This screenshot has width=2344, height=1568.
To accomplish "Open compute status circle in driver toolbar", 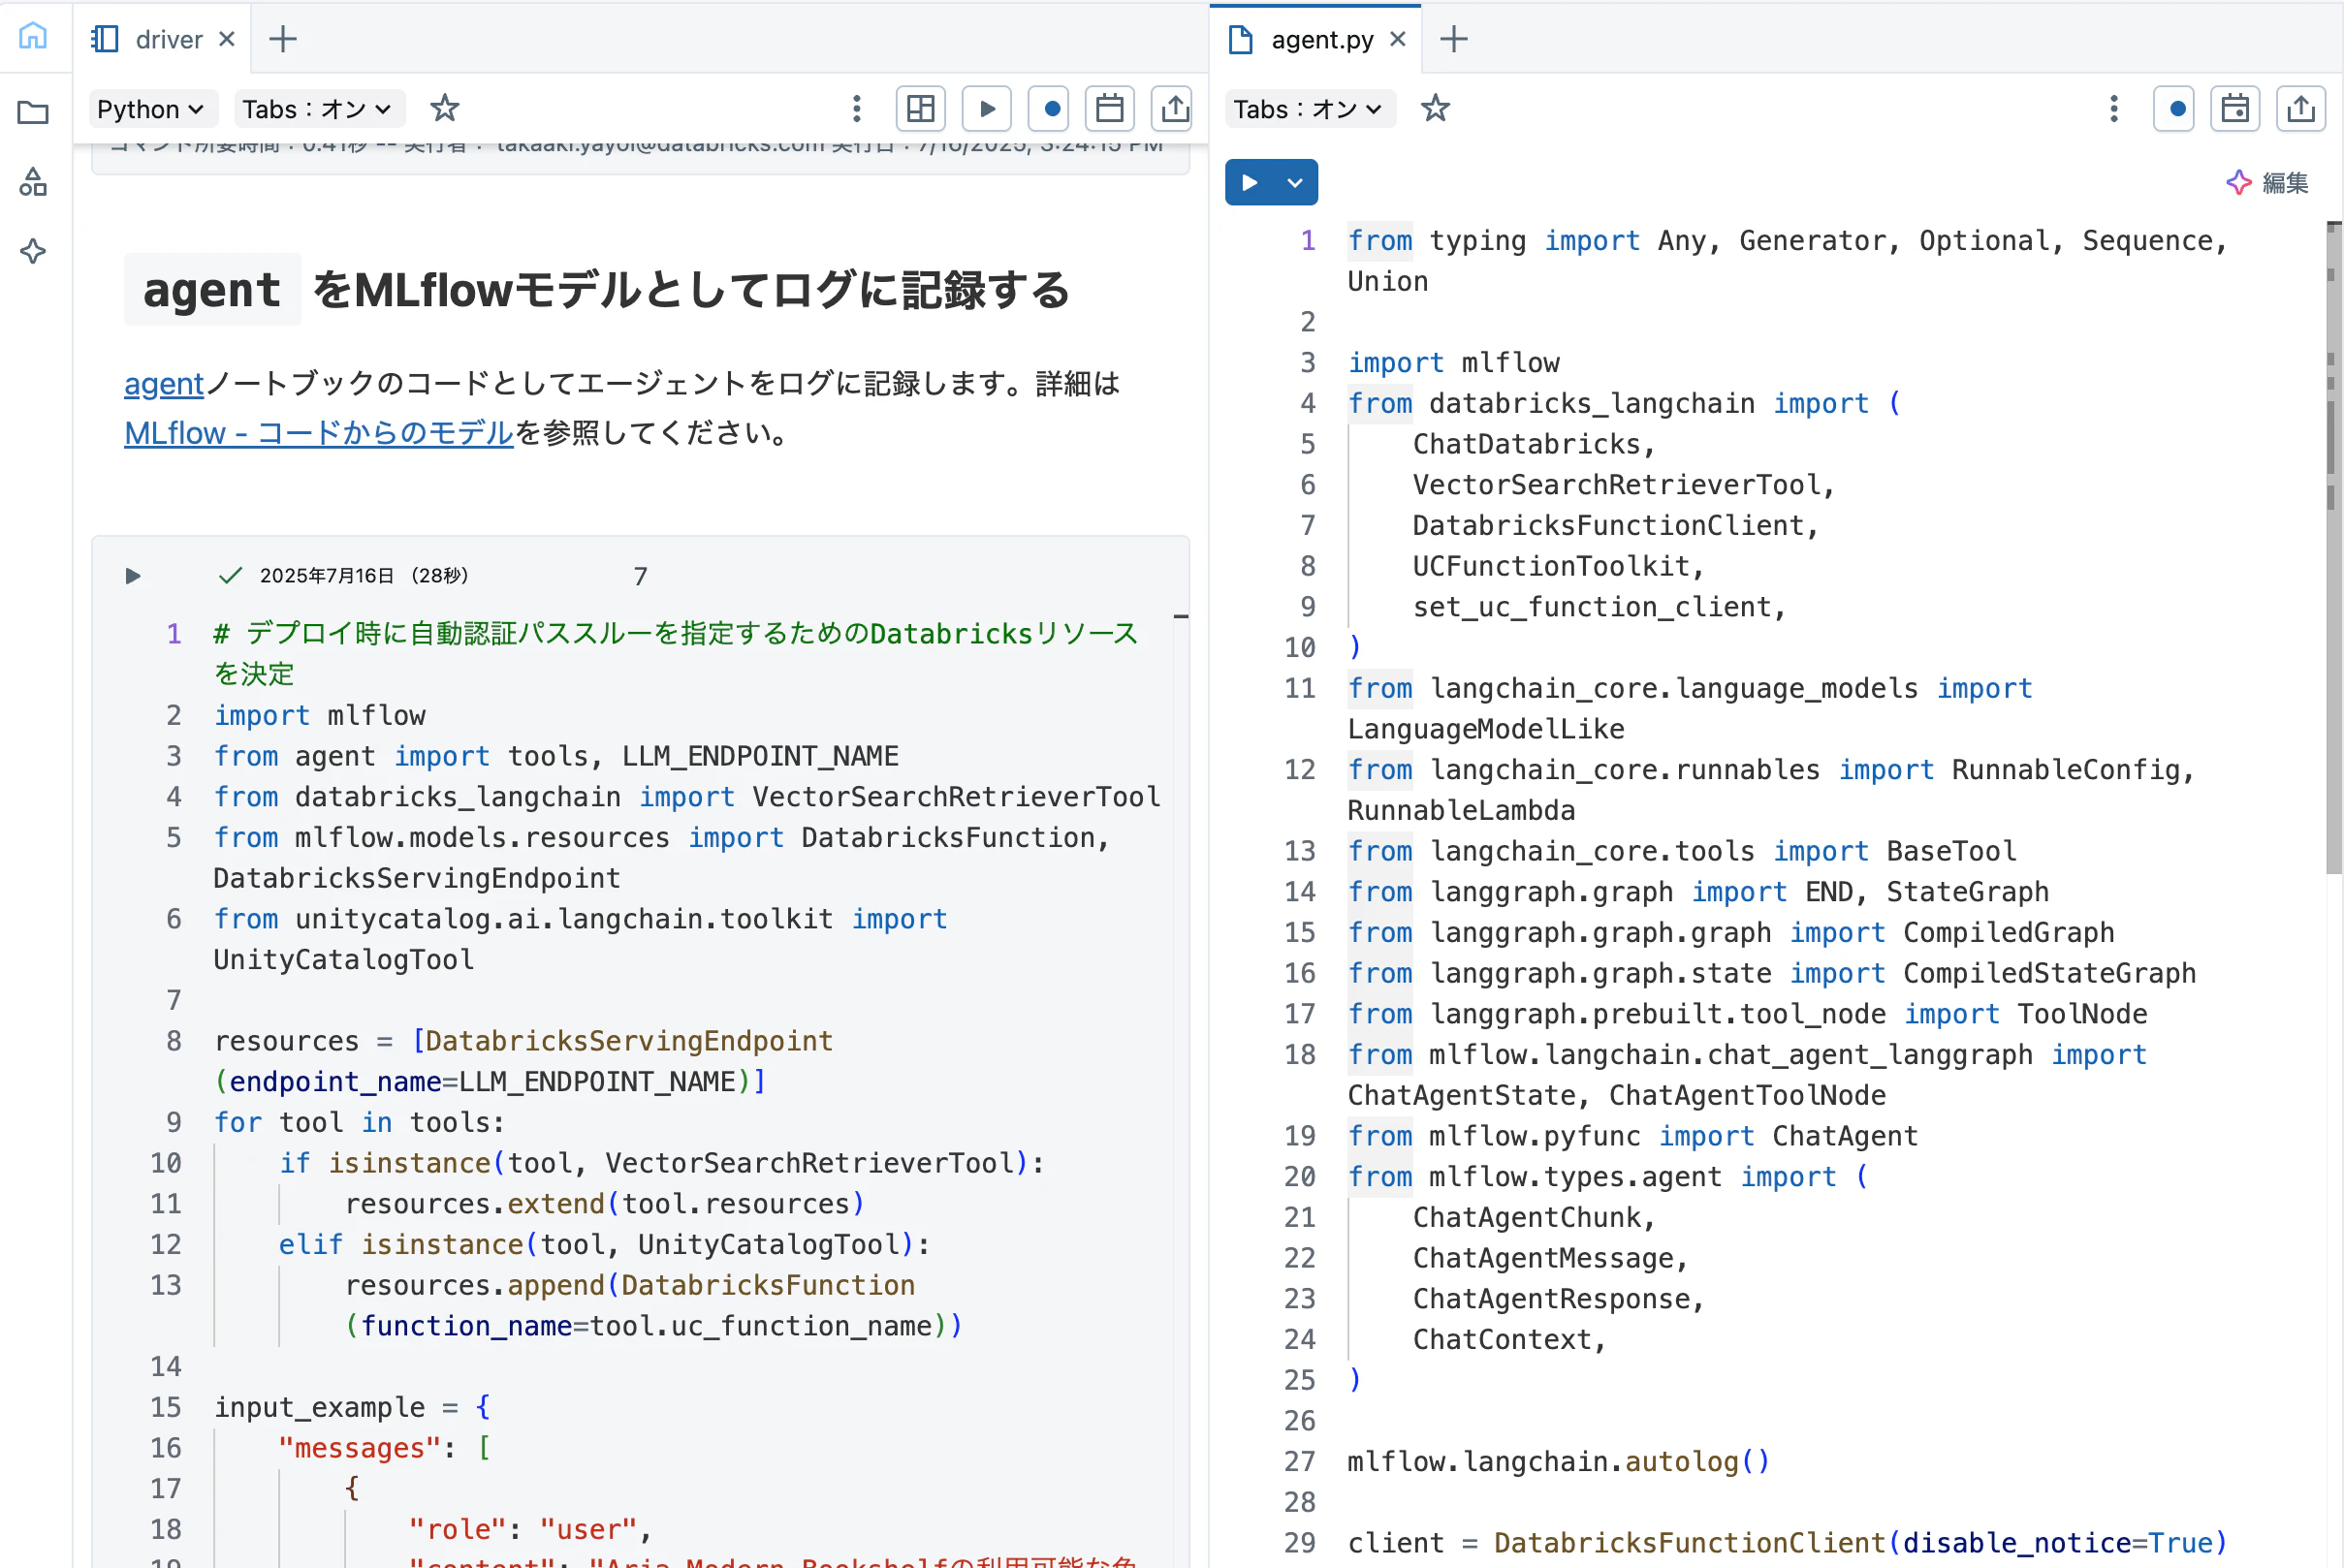I will pos(1050,108).
